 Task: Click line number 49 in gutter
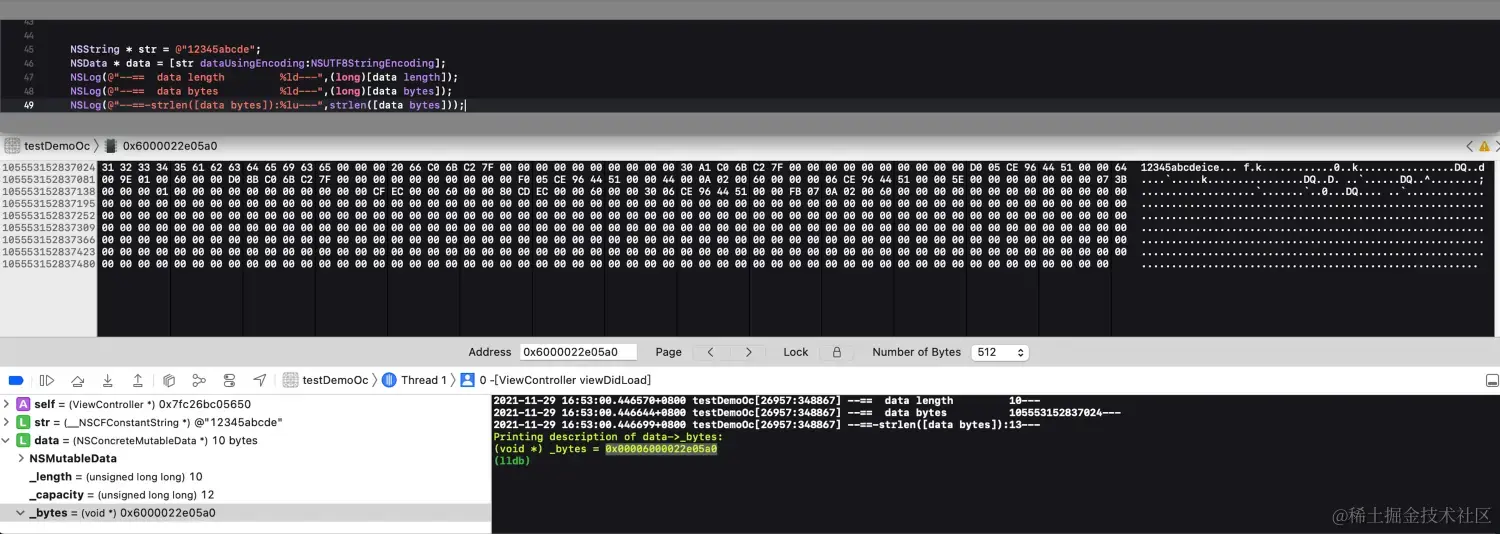tap(29, 105)
